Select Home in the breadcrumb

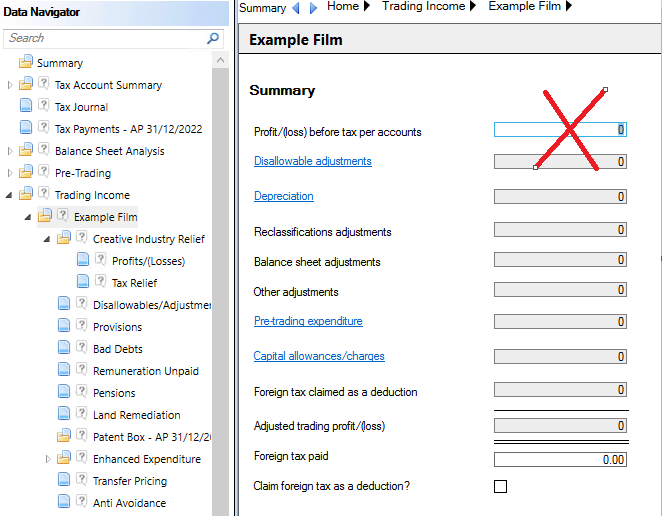(343, 6)
